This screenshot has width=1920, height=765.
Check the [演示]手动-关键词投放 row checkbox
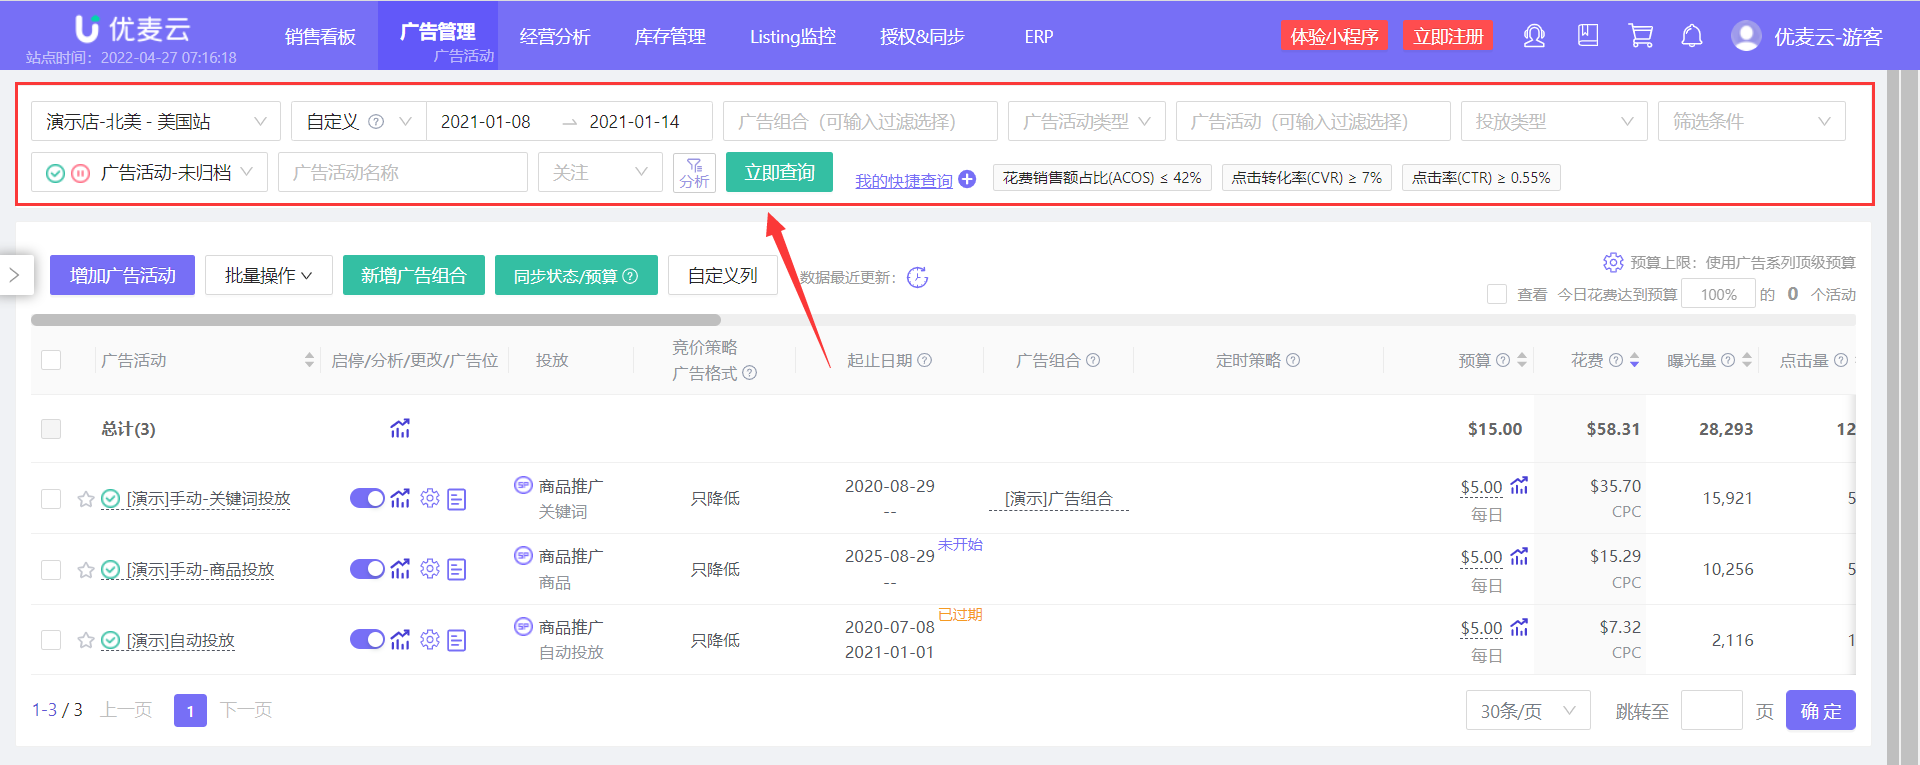point(51,499)
